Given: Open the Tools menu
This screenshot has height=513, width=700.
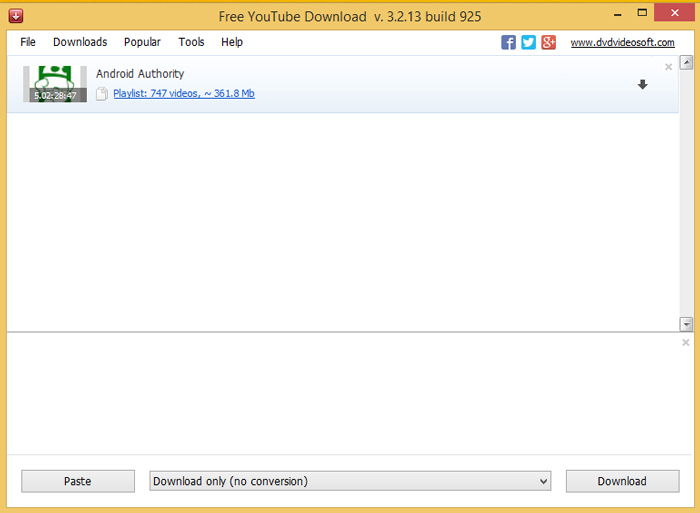Looking at the screenshot, I should point(191,42).
